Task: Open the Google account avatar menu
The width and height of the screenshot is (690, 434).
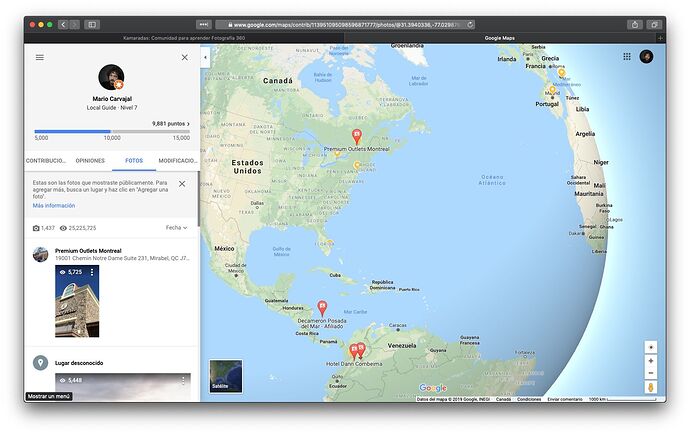Action: coord(646,56)
